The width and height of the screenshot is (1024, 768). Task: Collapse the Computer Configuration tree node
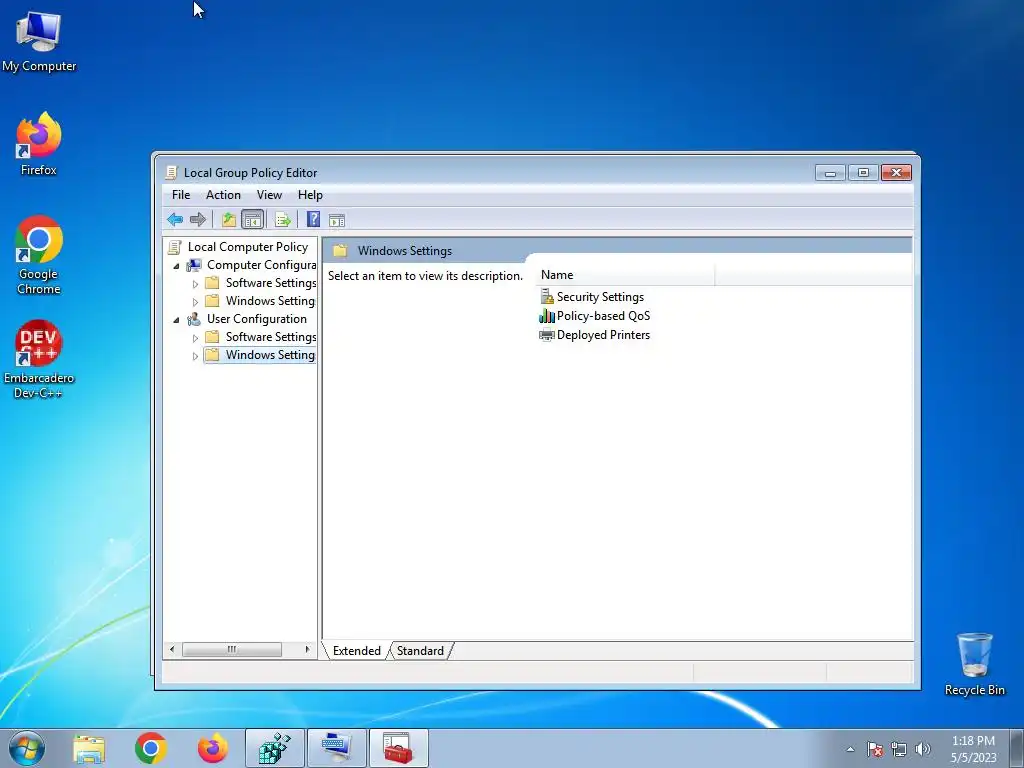[x=176, y=265]
